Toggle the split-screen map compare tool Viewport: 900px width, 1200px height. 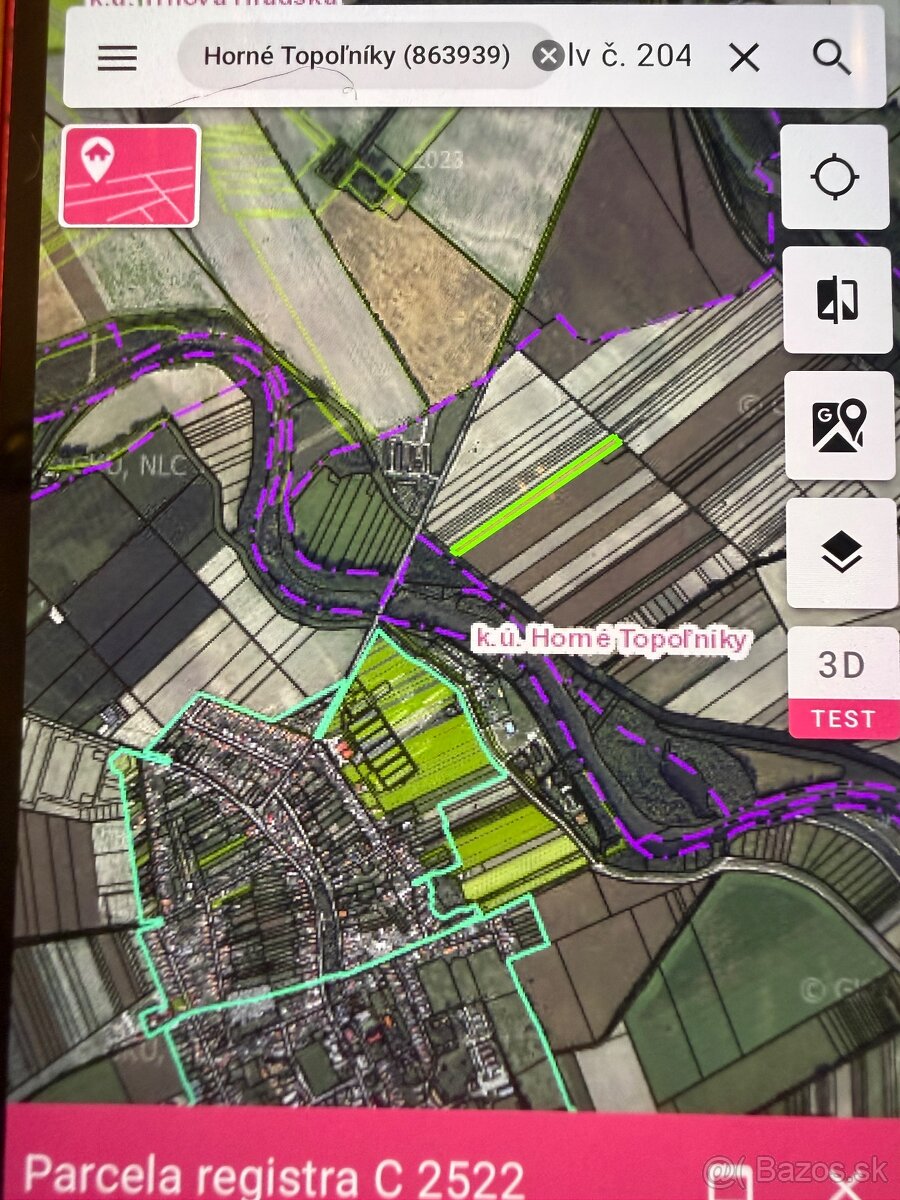tap(837, 300)
